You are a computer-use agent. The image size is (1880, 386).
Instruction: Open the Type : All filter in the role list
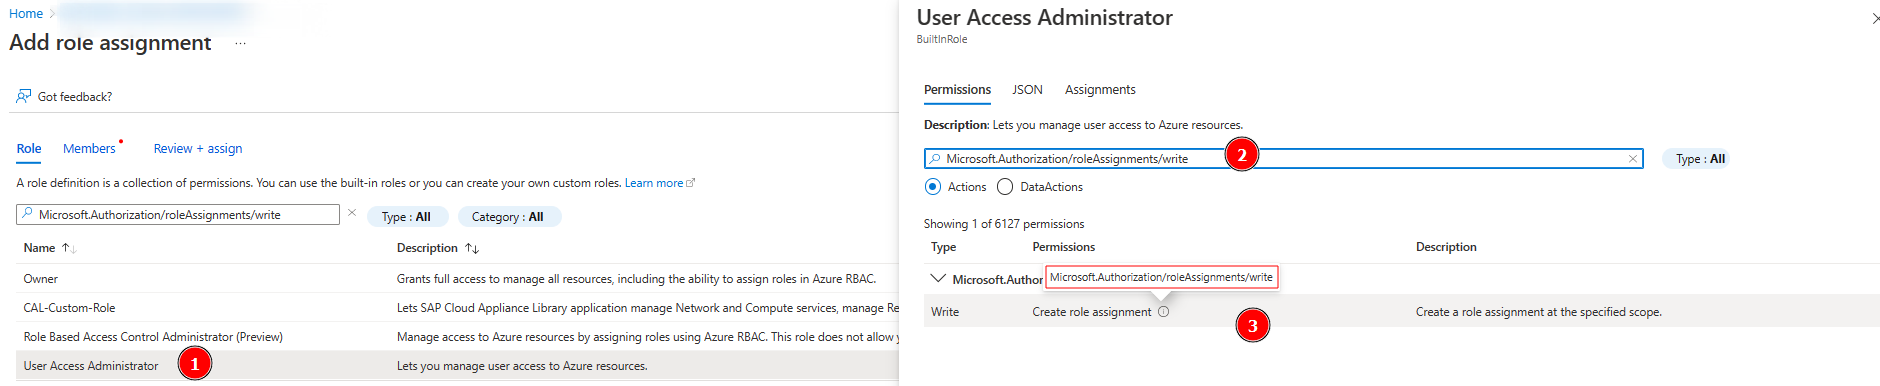(407, 217)
